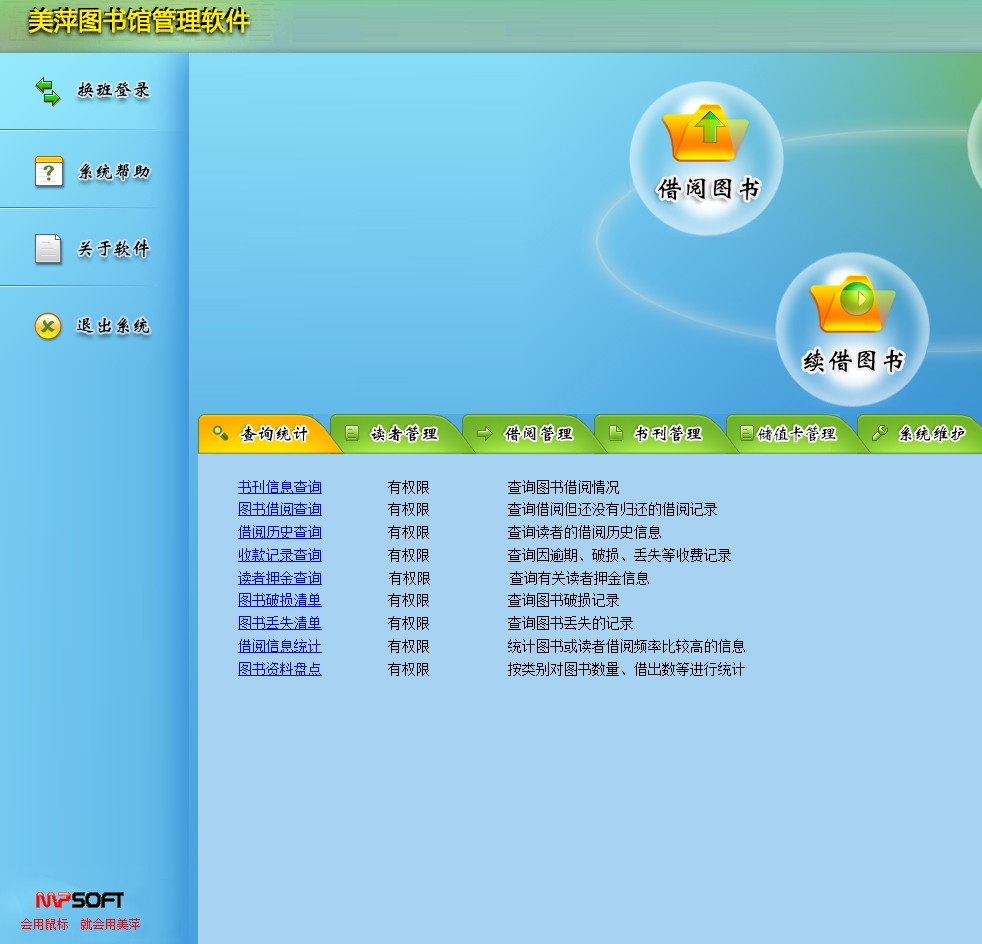Open the 图书资料盘点 link
The image size is (982, 944).
tap(280, 669)
